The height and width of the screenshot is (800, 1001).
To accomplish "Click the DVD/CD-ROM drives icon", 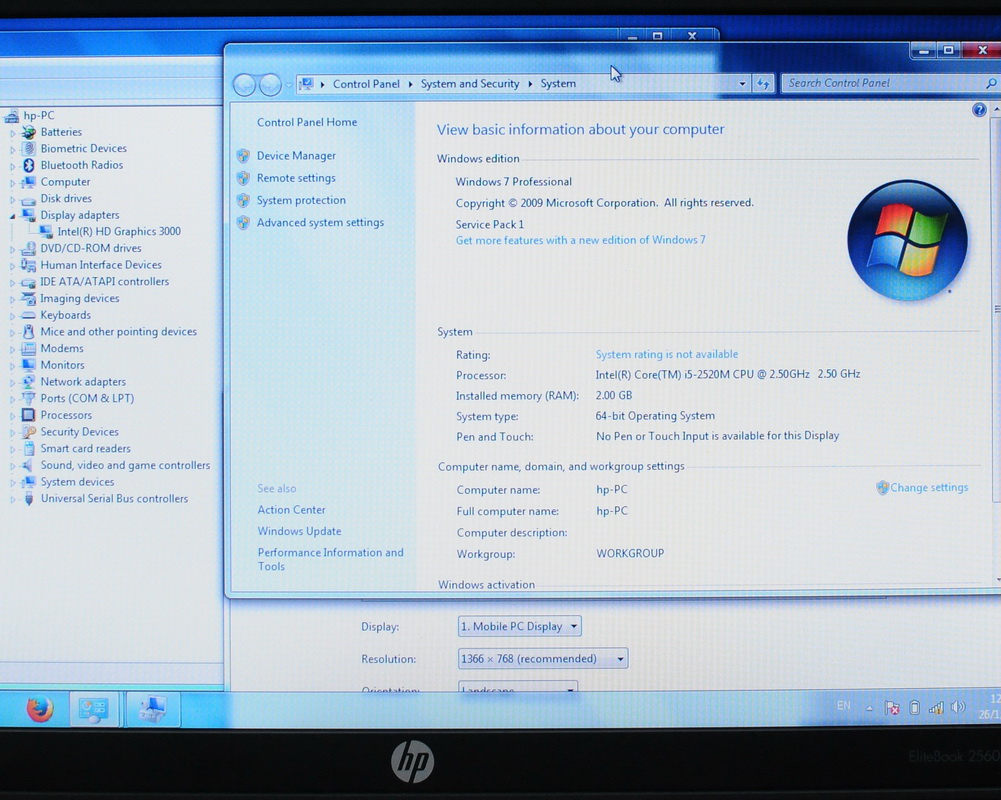I will click(x=29, y=248).
